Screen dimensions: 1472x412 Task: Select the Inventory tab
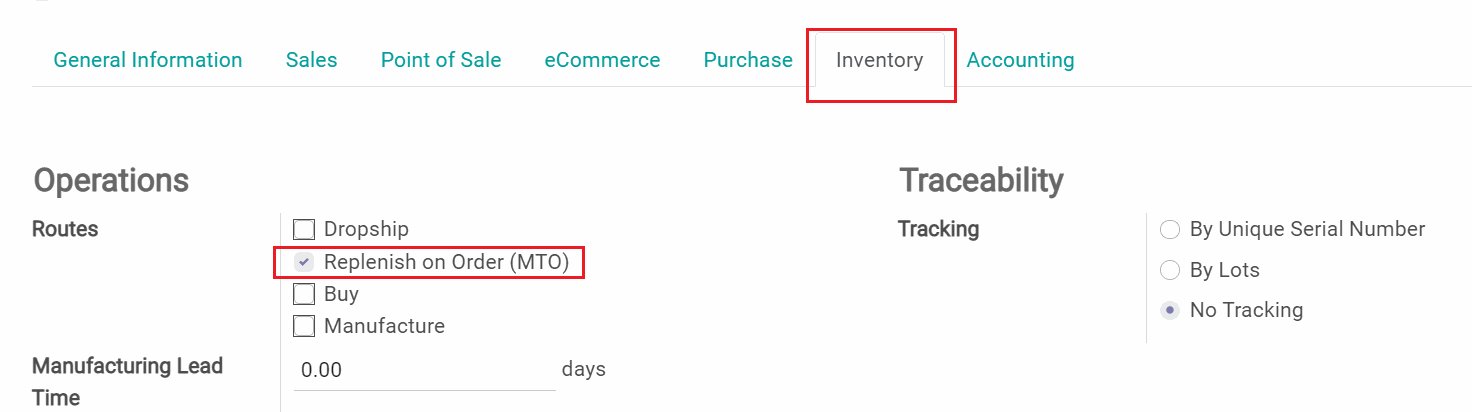coord(879,60)
